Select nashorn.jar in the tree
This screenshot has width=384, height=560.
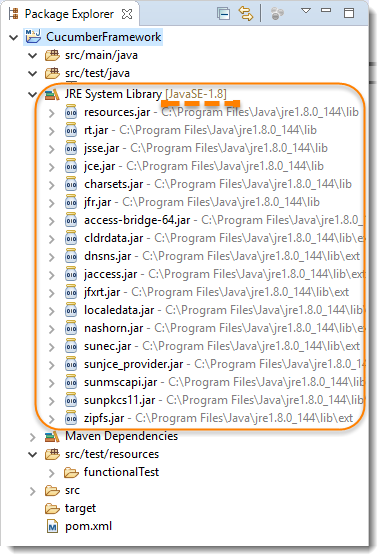point(114,328)
